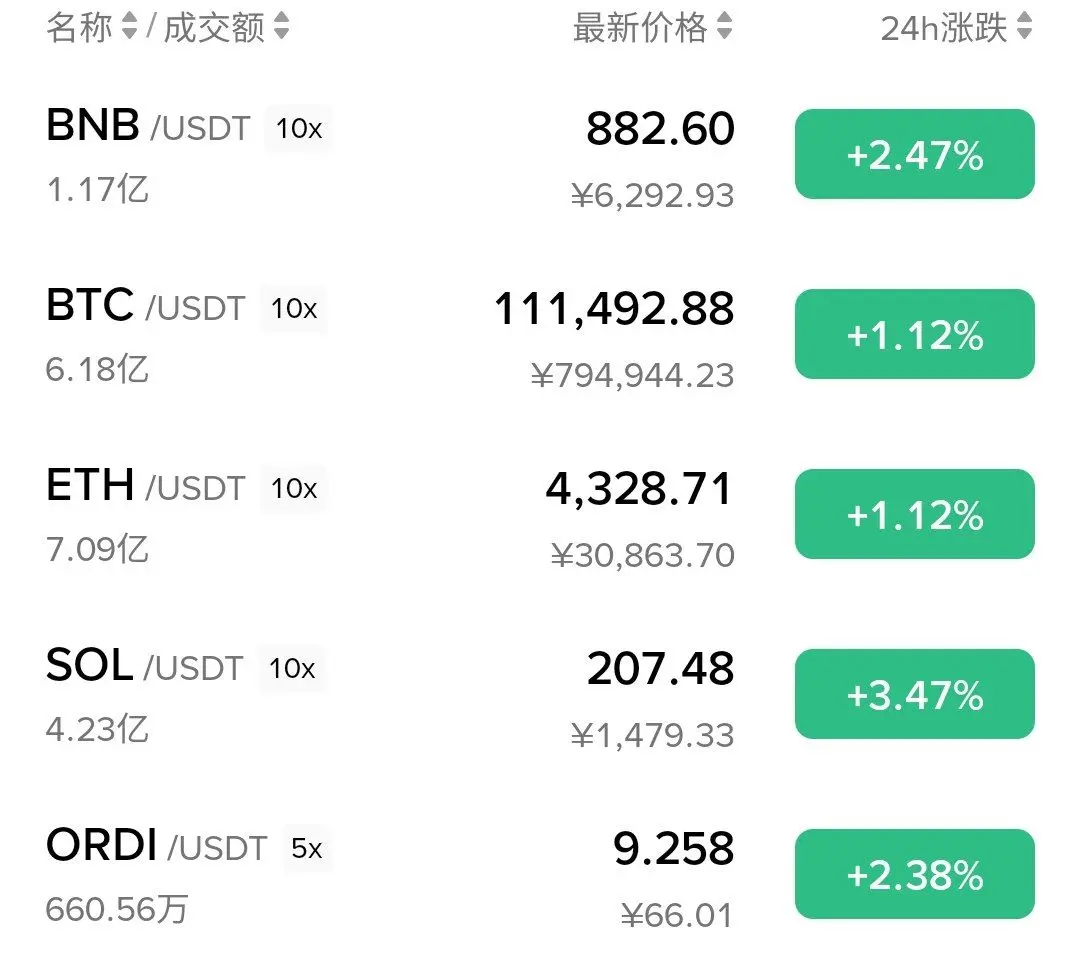Click the 24h涨跌 column header
Screen dimensions: 1080x977
(944, 28)
